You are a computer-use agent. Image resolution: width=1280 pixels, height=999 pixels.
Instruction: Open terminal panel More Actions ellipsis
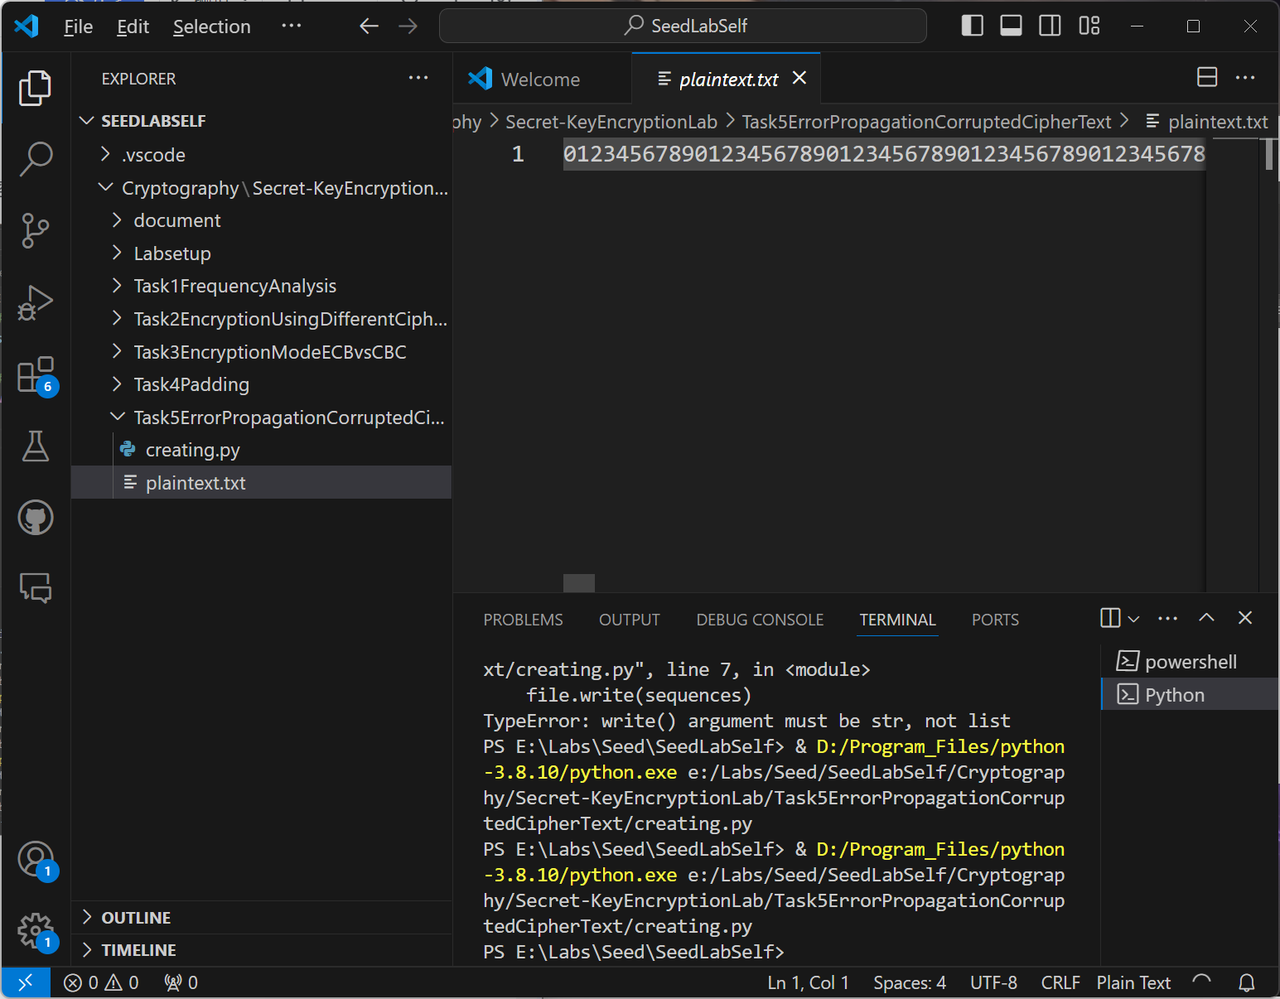click(1168, 618)
